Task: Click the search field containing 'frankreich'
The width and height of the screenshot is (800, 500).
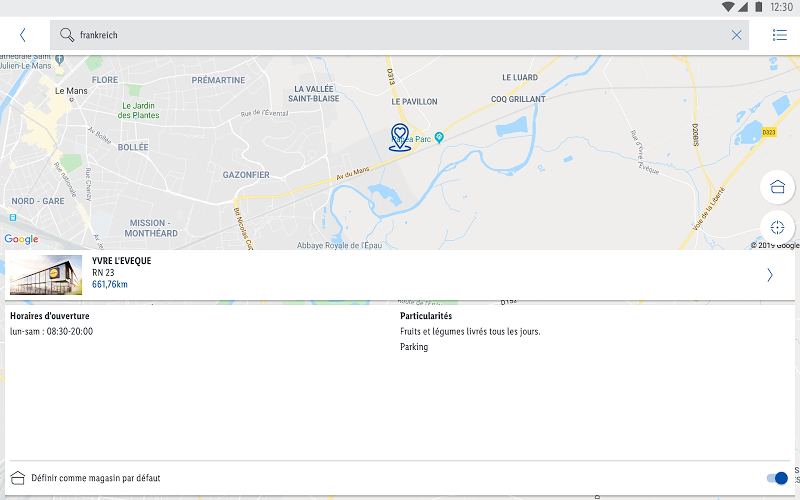Action: [399, 35]
